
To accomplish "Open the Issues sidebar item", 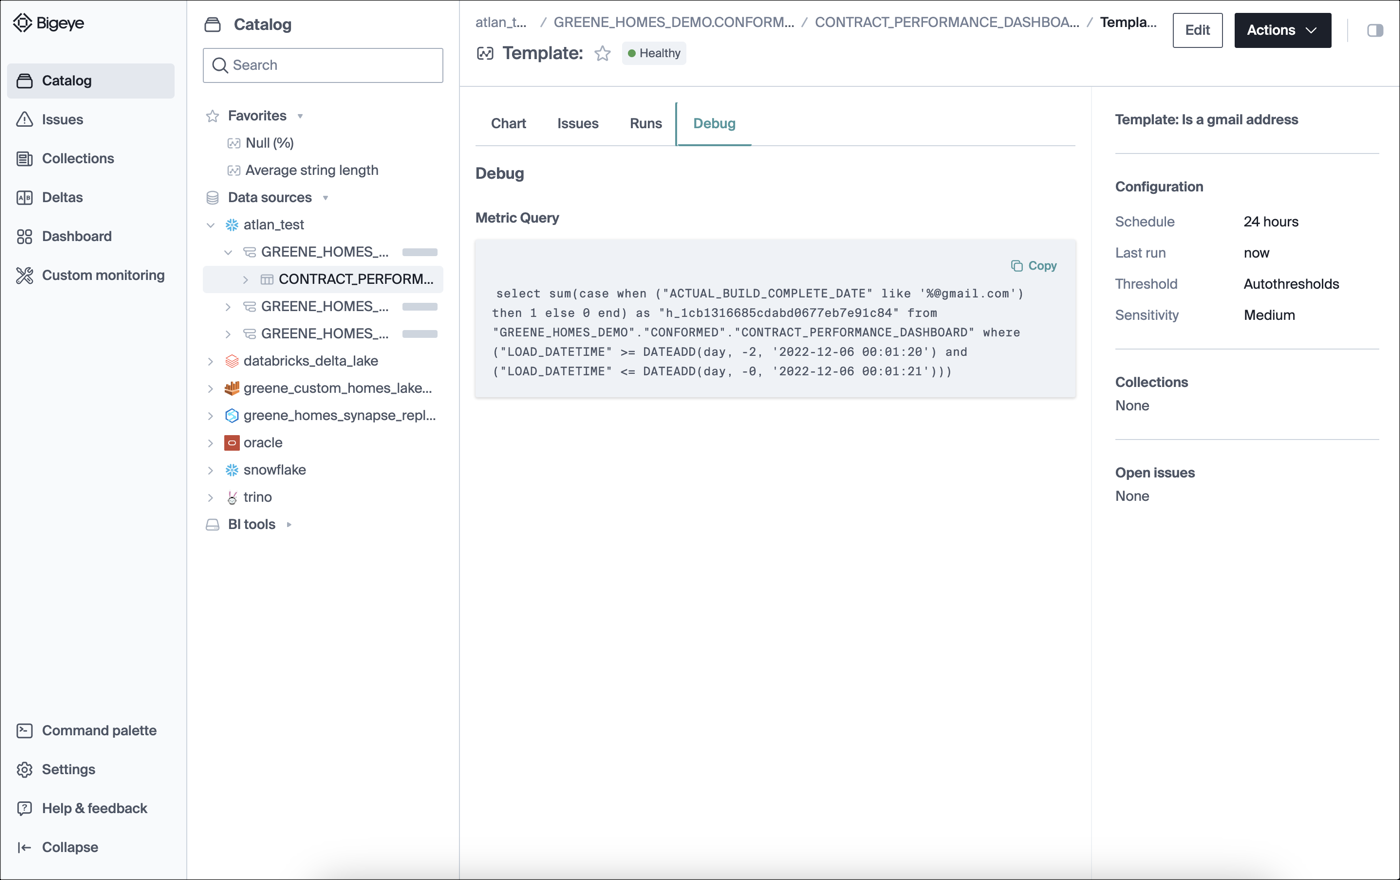I will 90,120.
